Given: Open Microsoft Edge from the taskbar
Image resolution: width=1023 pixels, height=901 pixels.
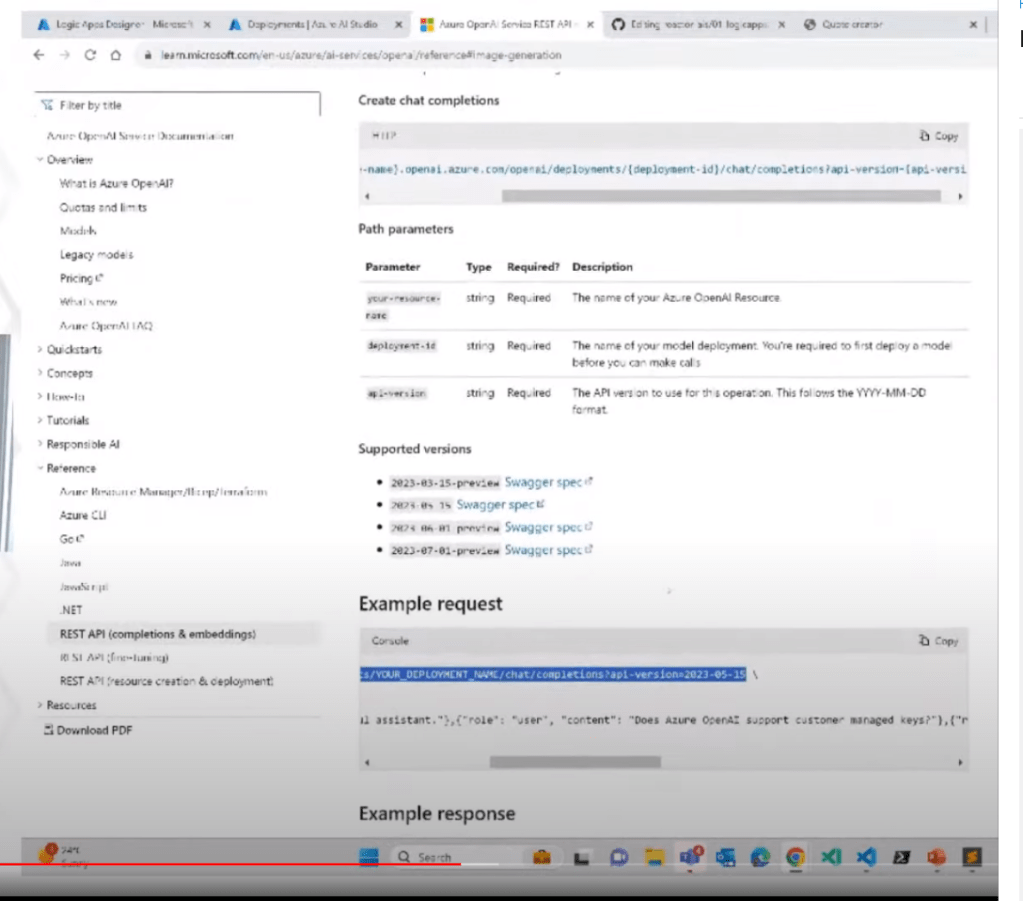Looking at the screenshot, I should pos(760,857).
